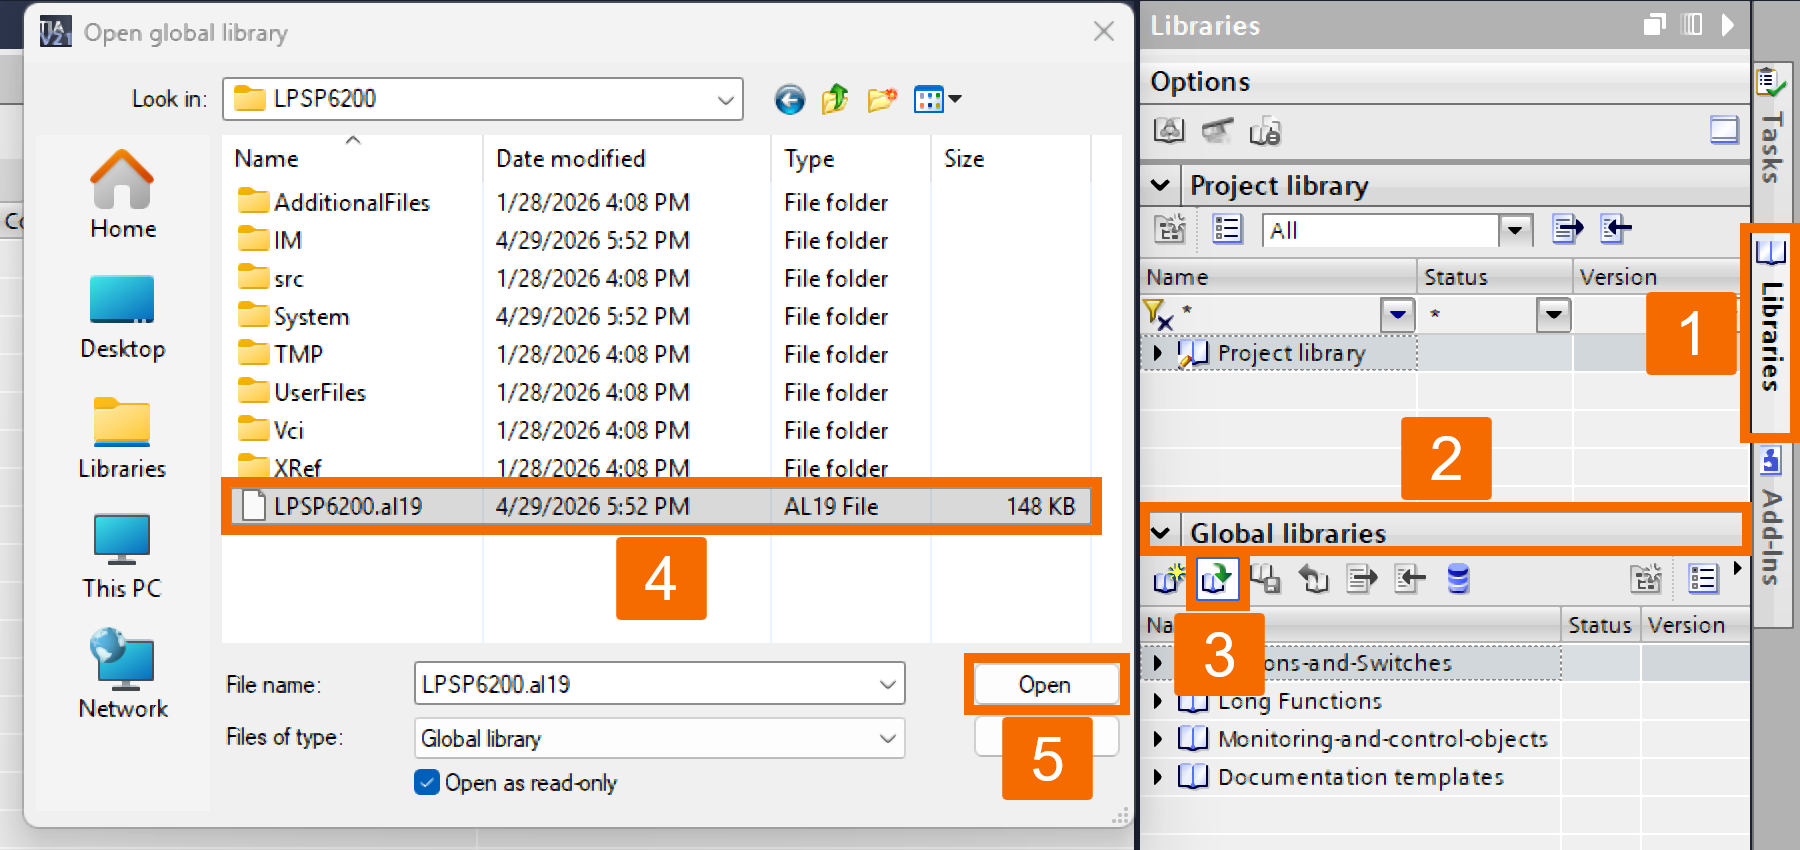Switch to the Libraries side tab
The image size is (1800, 850).
click(1771, 332)
